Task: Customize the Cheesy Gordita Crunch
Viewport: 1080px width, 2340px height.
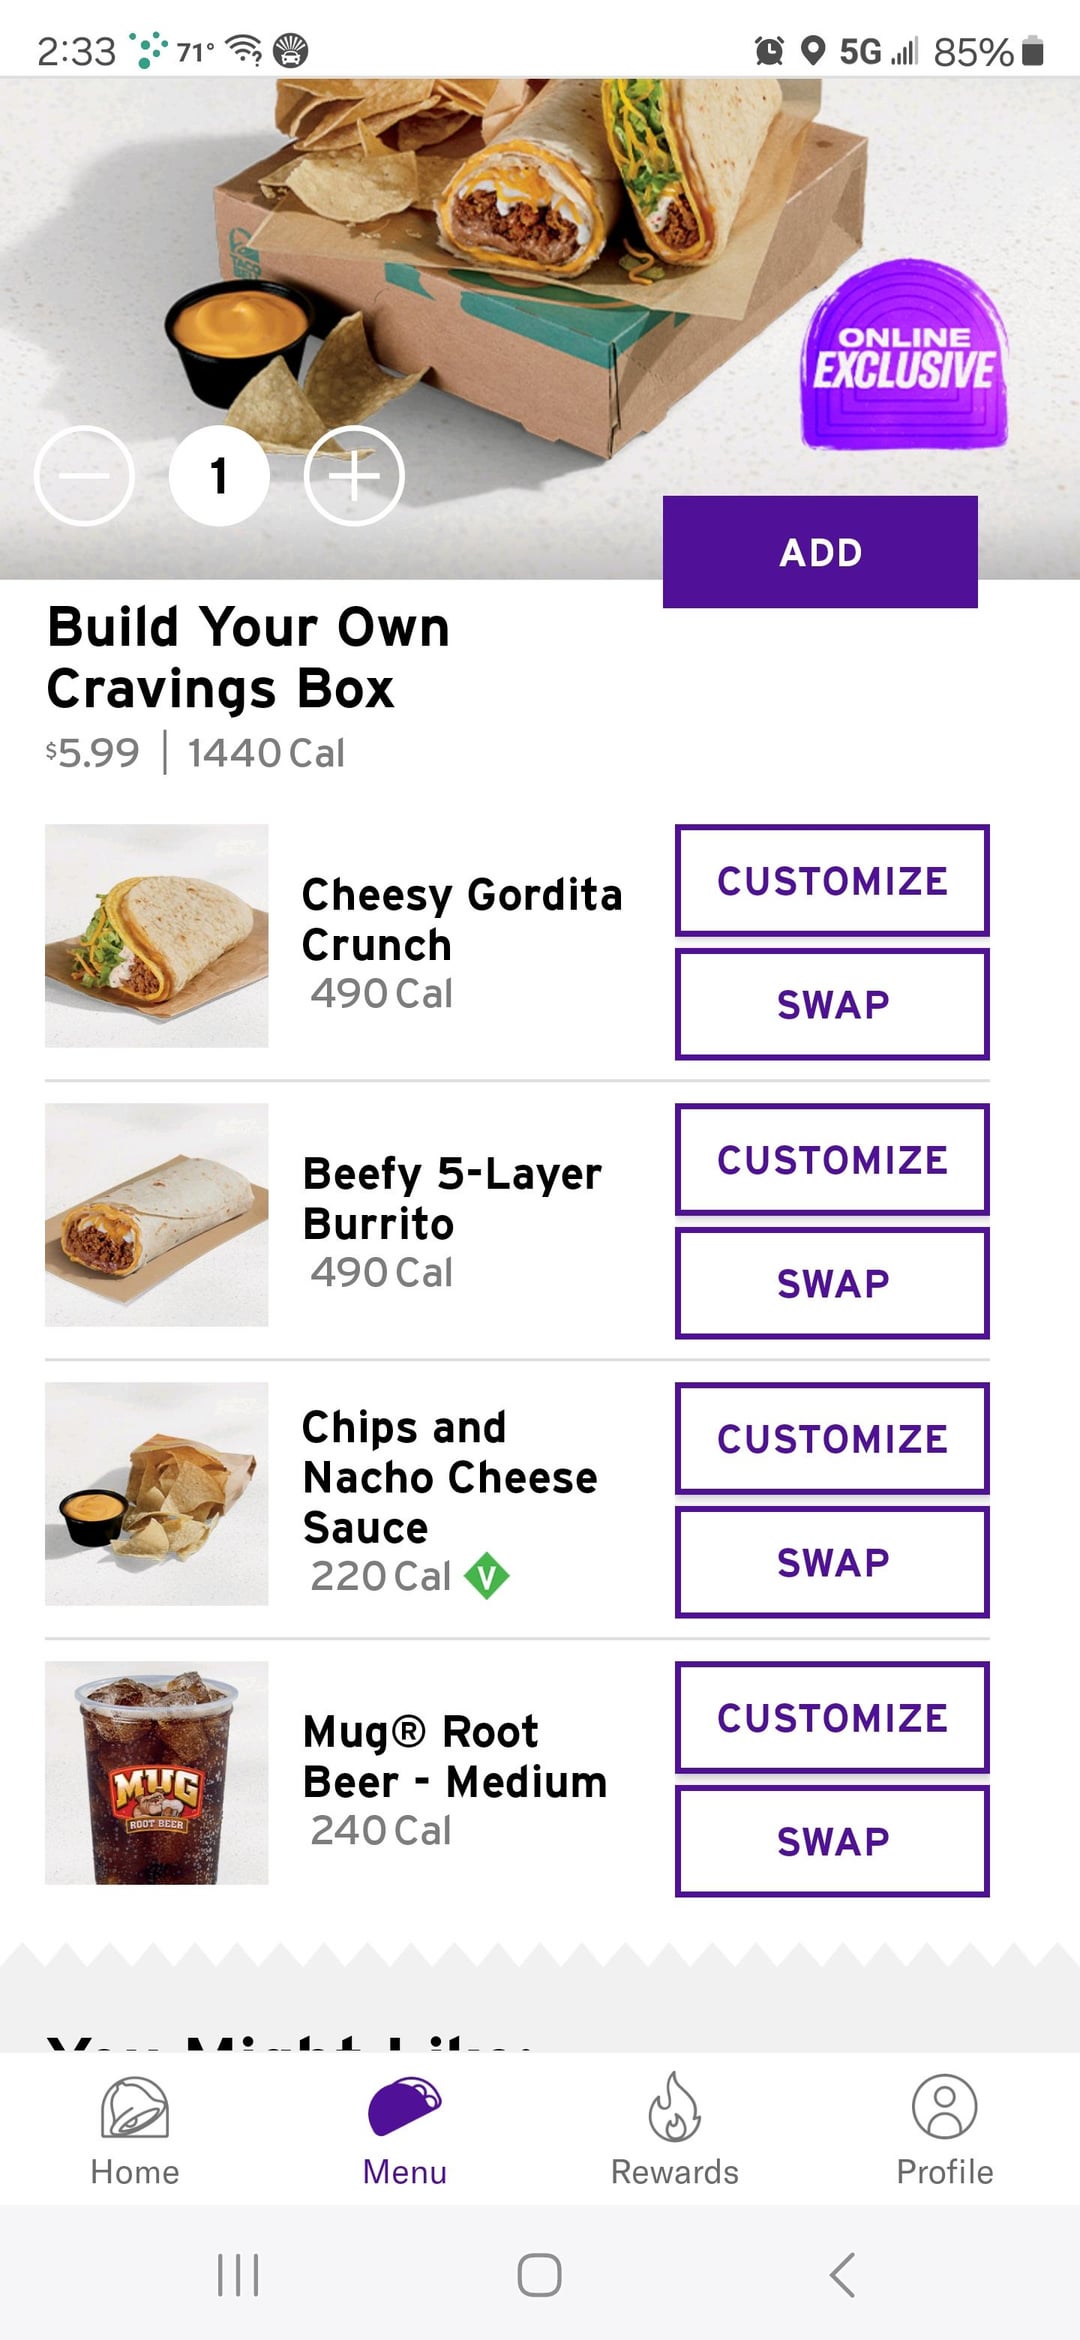Action: pyautogui.click(x=832, y=881)
